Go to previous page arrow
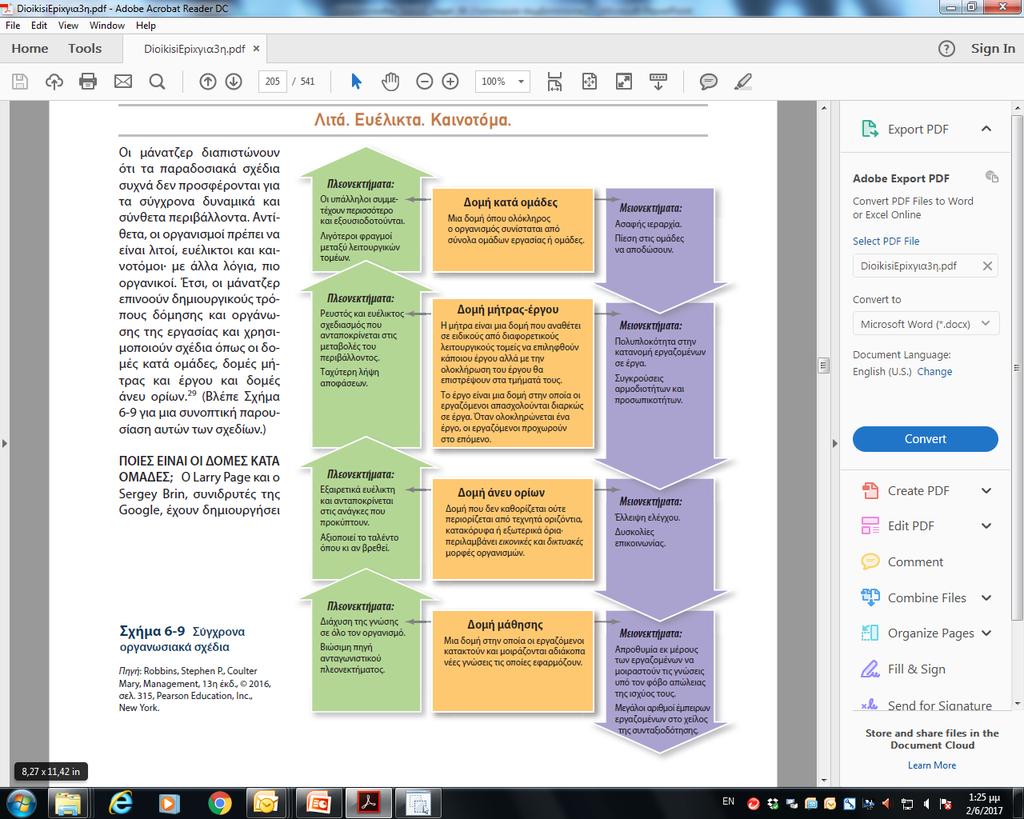 [208, 82]
